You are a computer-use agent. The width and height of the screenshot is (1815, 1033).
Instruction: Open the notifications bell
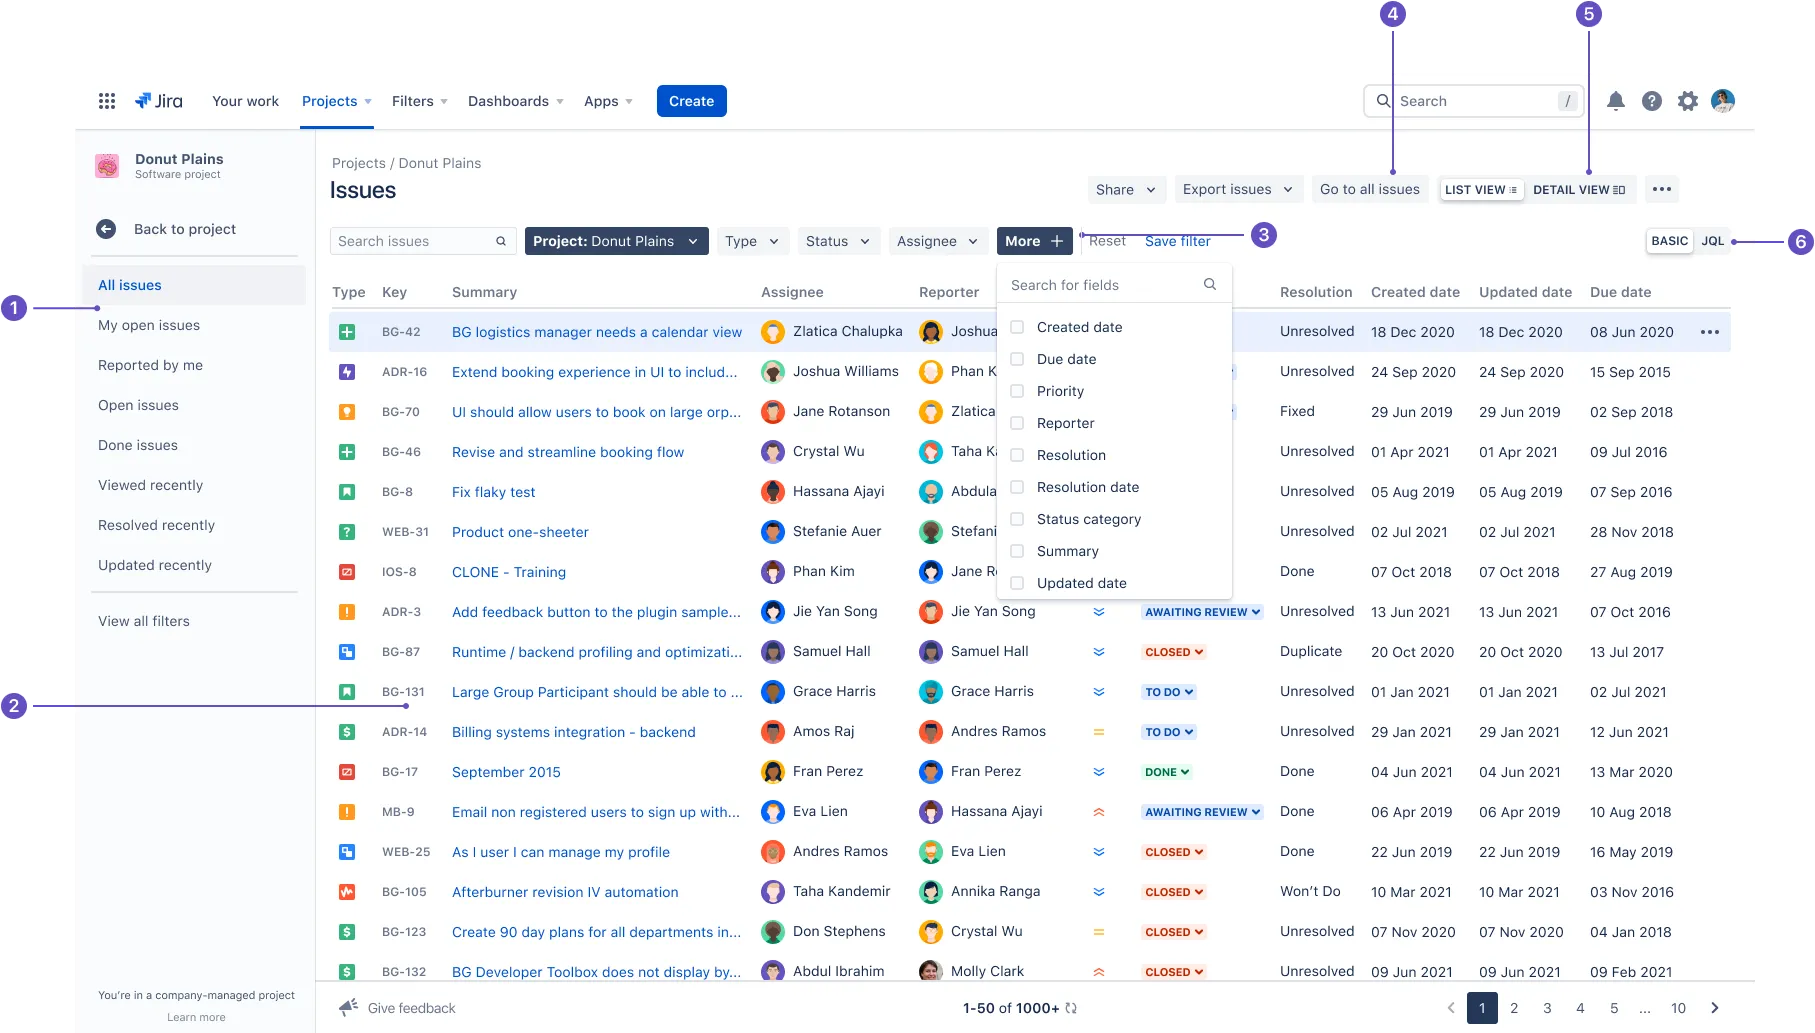coord(1616,101)
